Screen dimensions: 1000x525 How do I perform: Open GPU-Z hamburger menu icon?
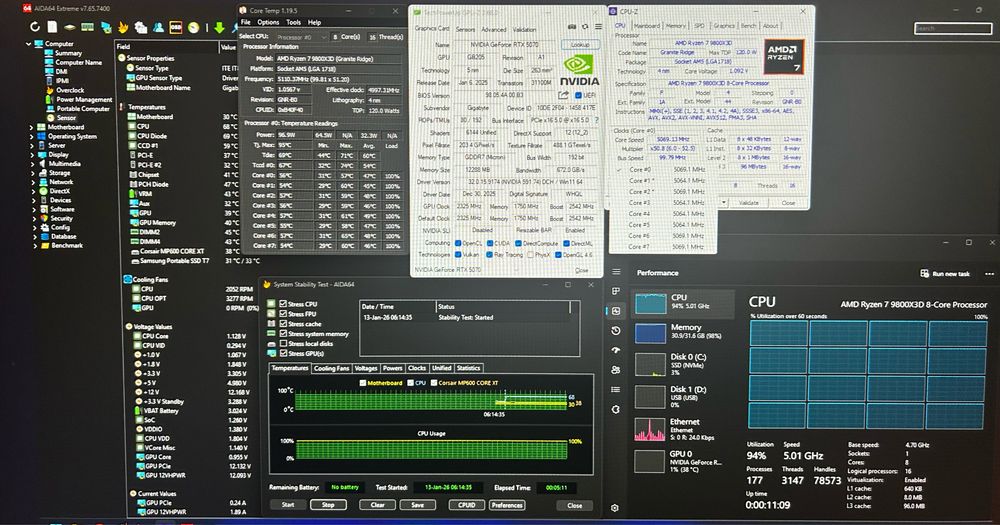pyautogui.click(x=598, y=27)
